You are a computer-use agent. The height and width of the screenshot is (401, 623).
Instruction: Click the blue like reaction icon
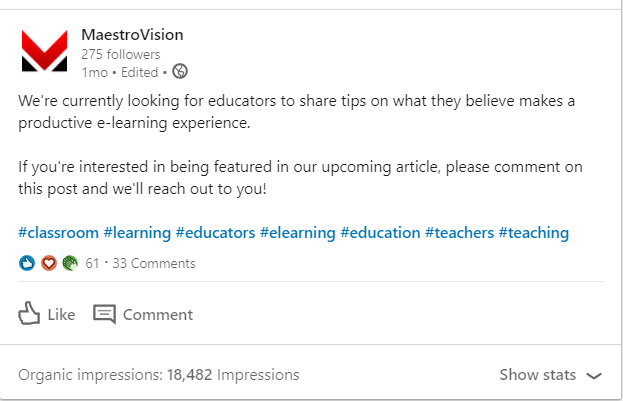pos(27,264)
